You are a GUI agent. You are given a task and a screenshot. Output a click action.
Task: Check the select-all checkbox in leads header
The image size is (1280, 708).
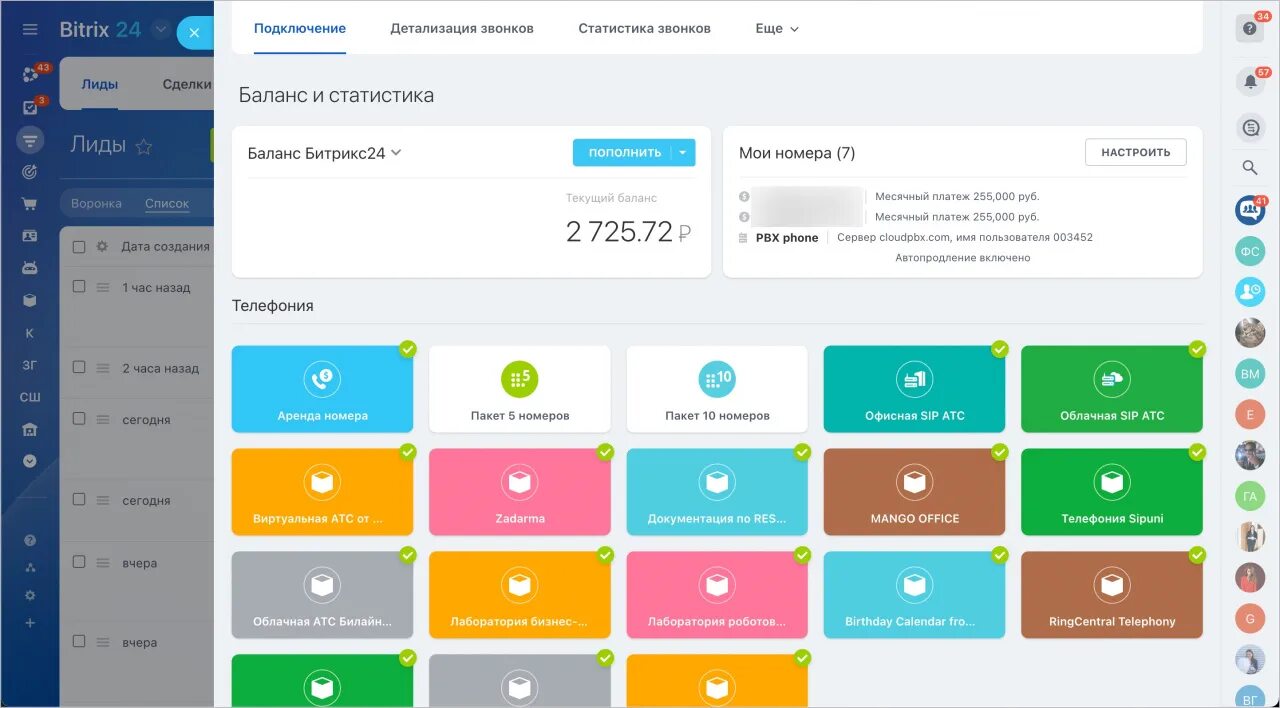pyautogui.click(x=79, y=246)
